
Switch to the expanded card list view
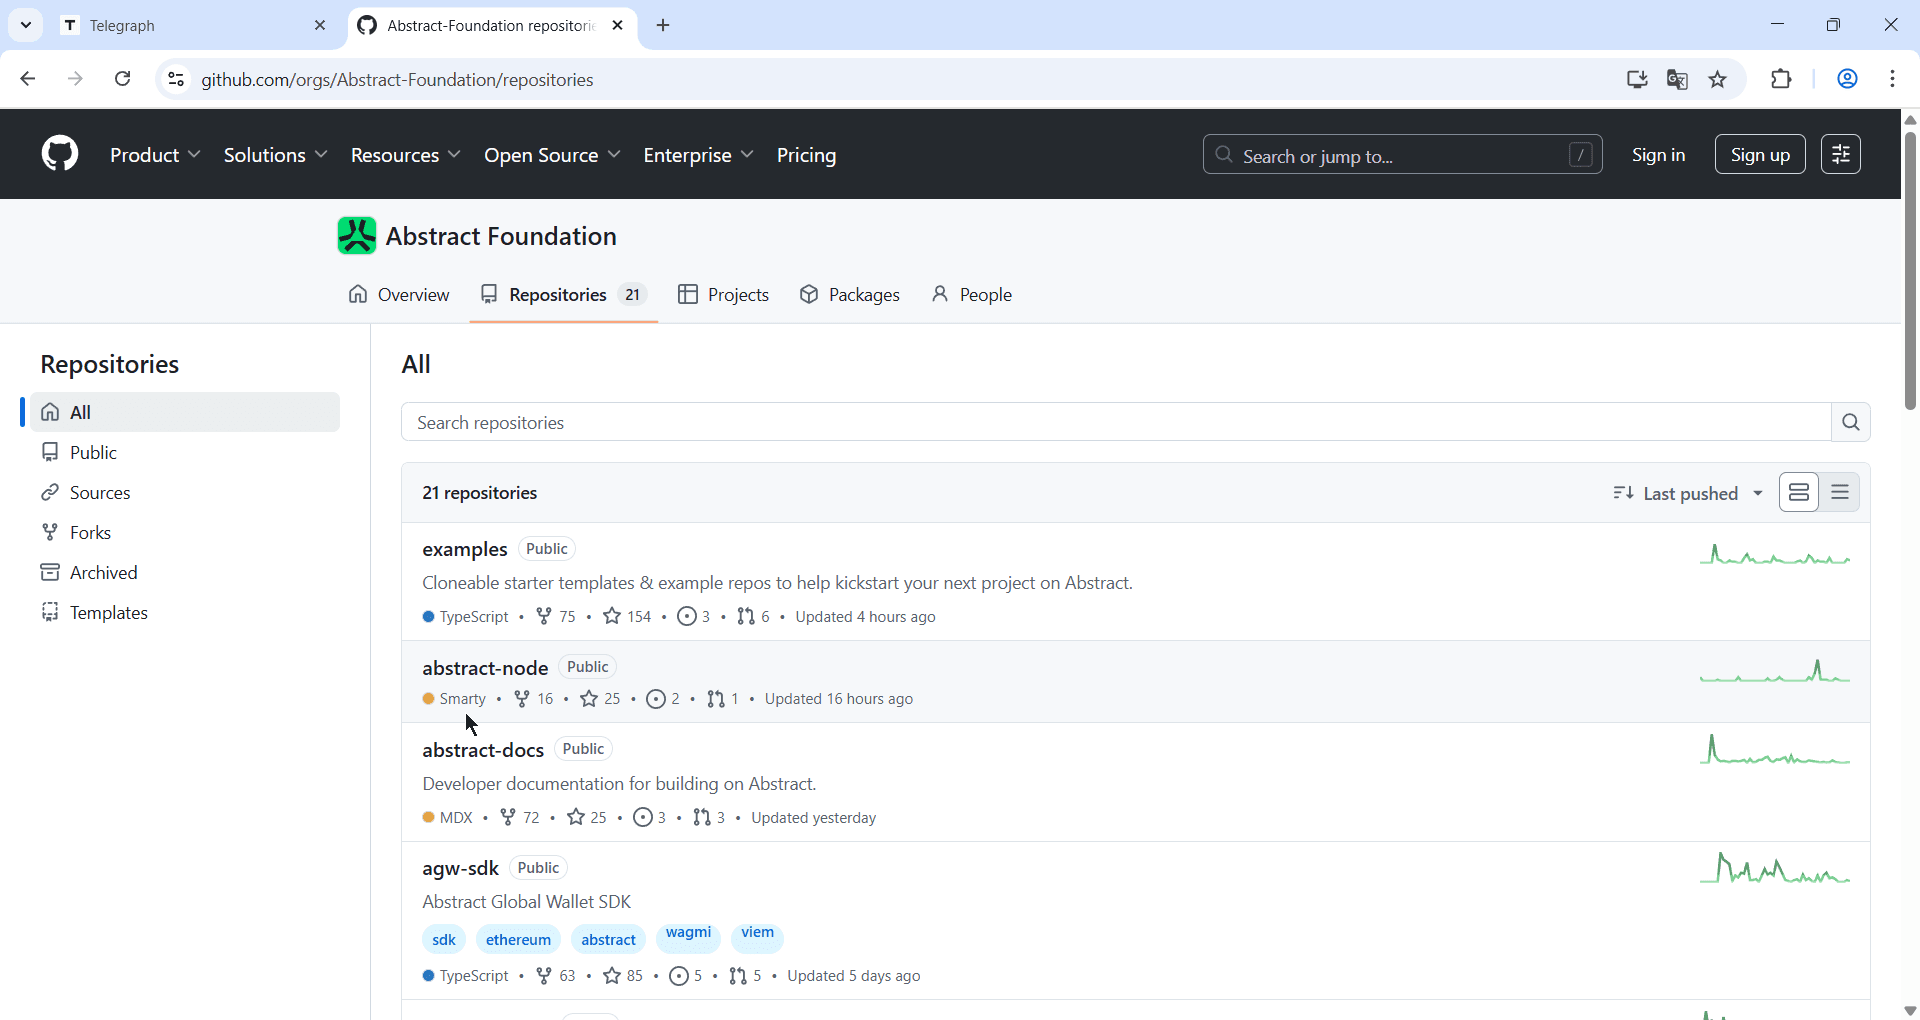coord(1799,493)
